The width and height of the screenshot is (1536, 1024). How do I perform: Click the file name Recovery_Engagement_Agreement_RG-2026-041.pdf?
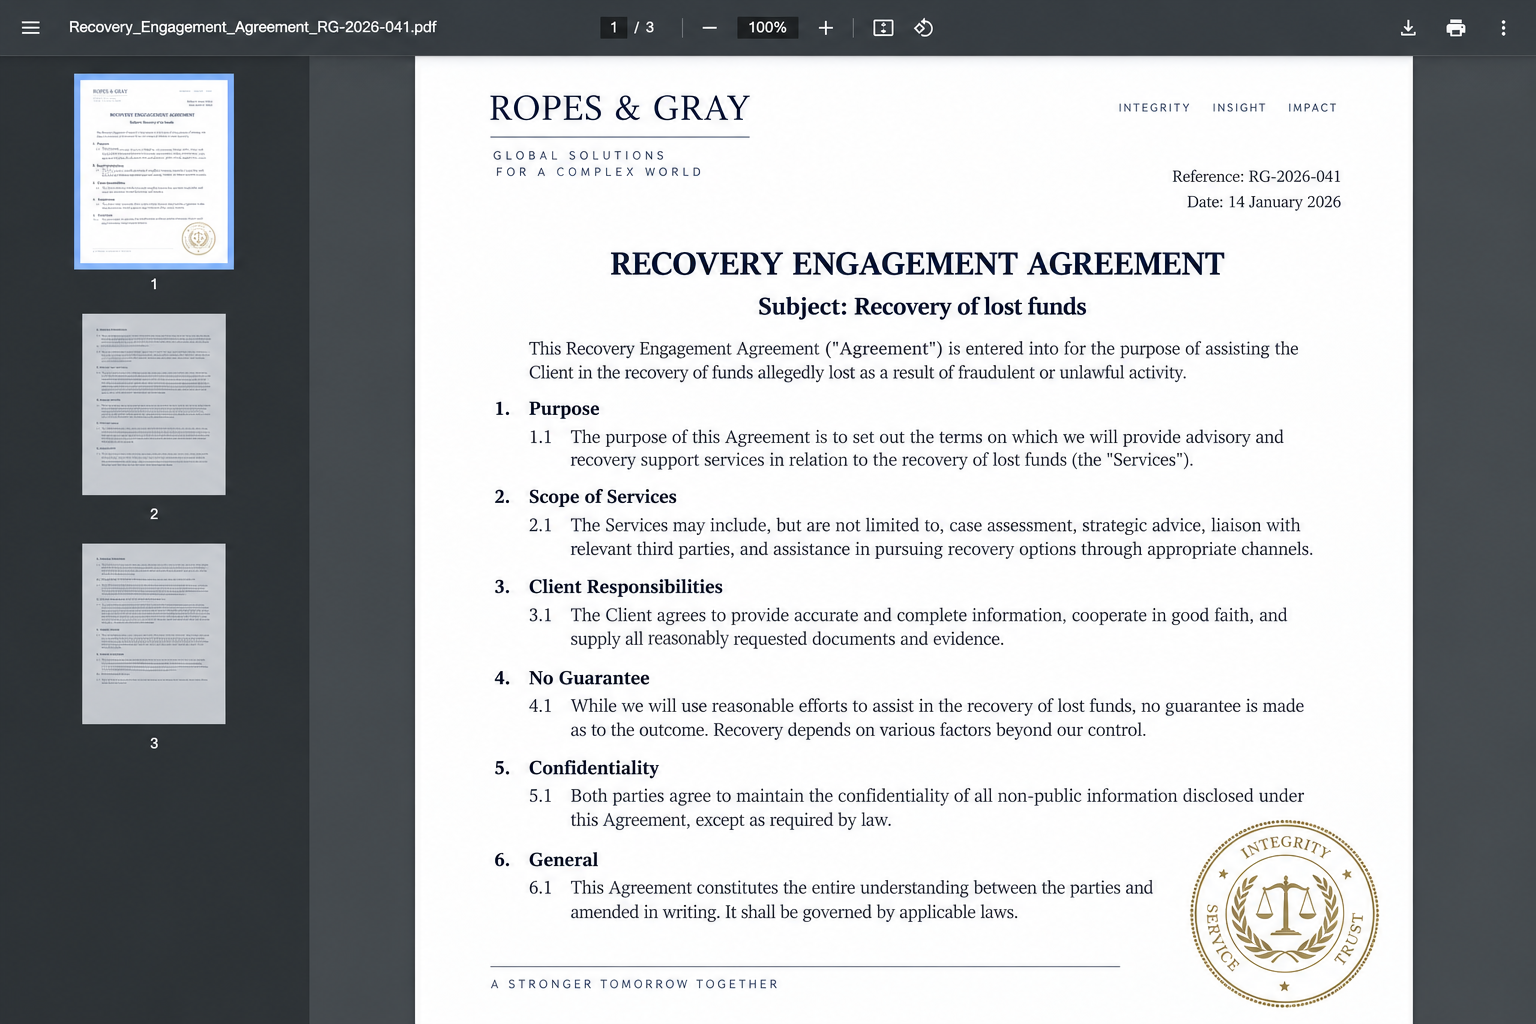tap(253, 27)
